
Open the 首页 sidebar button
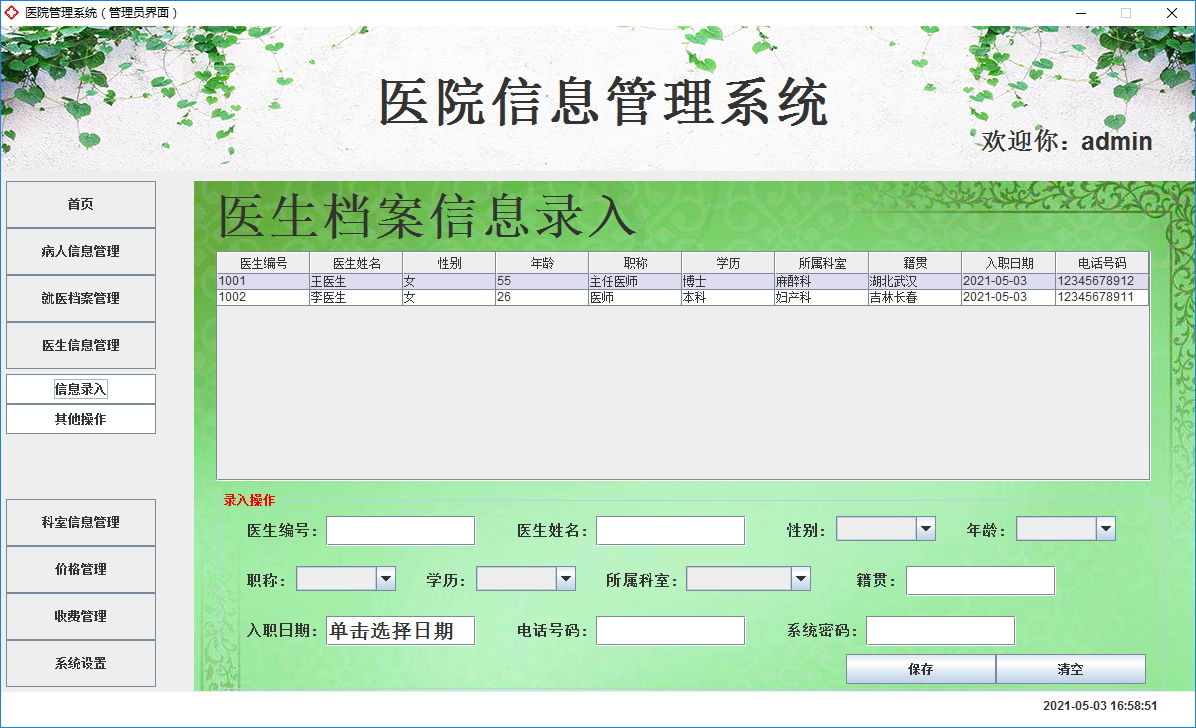81,205
